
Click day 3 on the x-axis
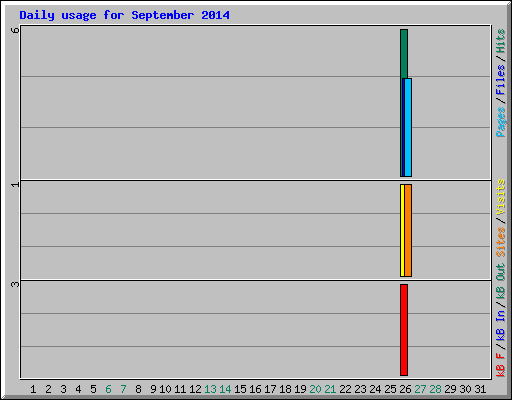[63, 389]
